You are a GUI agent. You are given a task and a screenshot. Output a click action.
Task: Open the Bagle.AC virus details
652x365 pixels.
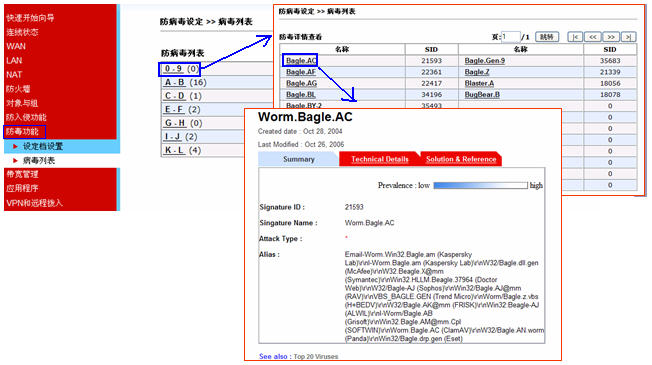[x=301, y=61]
